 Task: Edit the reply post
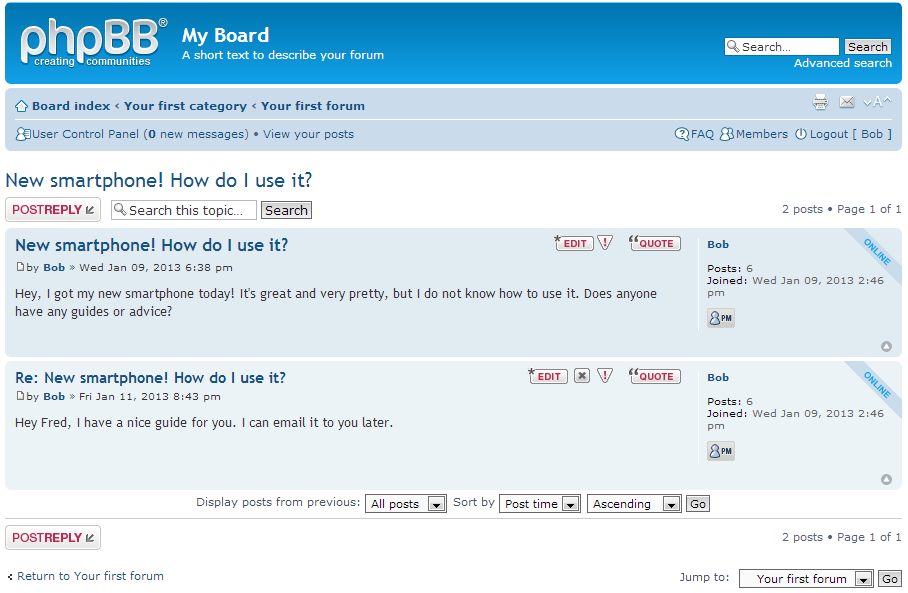[548, 376]
